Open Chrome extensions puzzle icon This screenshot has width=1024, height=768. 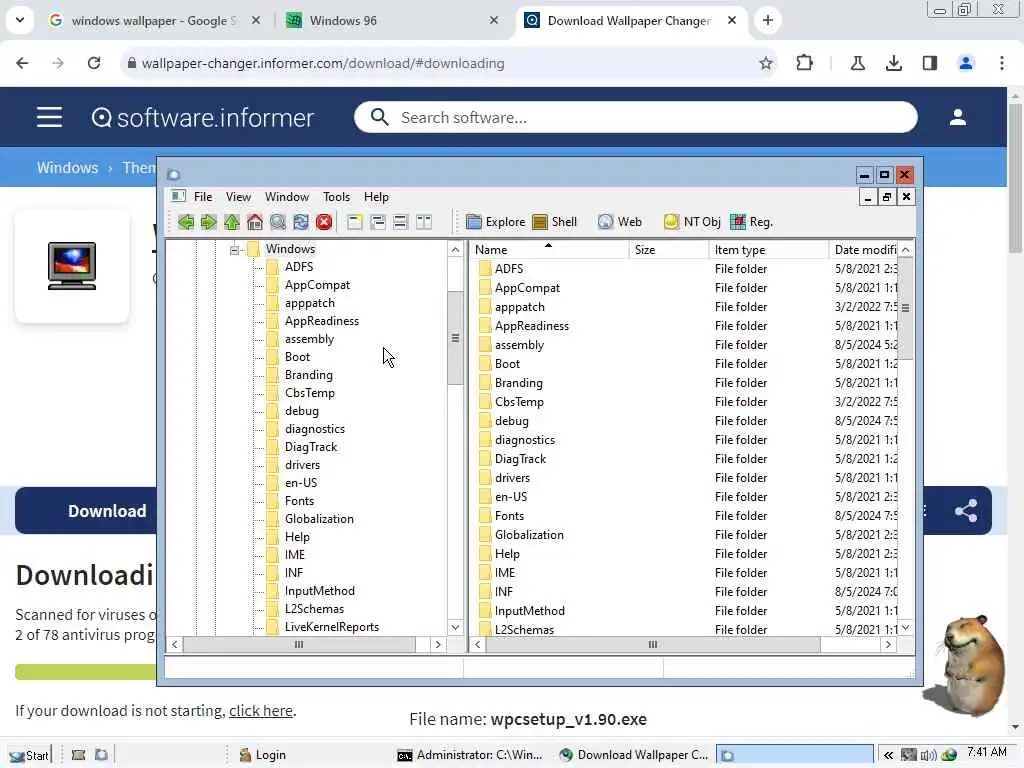click(805, 63)
